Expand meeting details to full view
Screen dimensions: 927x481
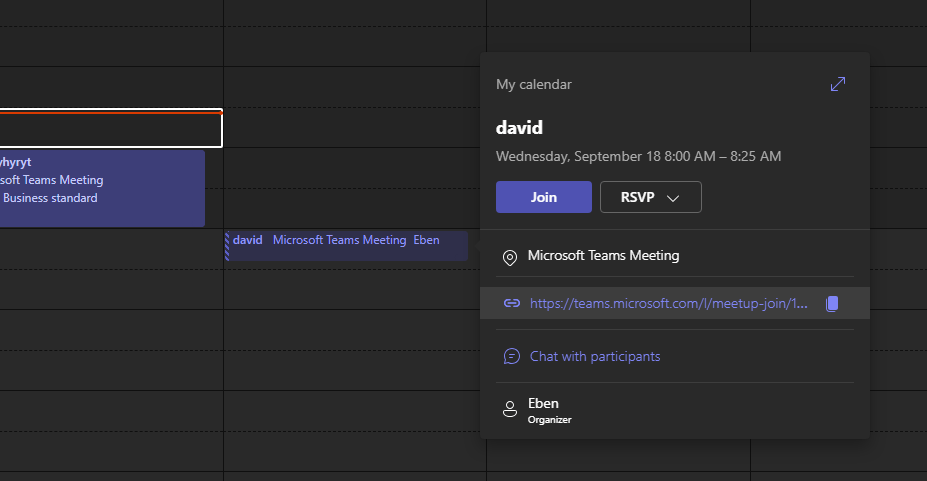point(838,85)
